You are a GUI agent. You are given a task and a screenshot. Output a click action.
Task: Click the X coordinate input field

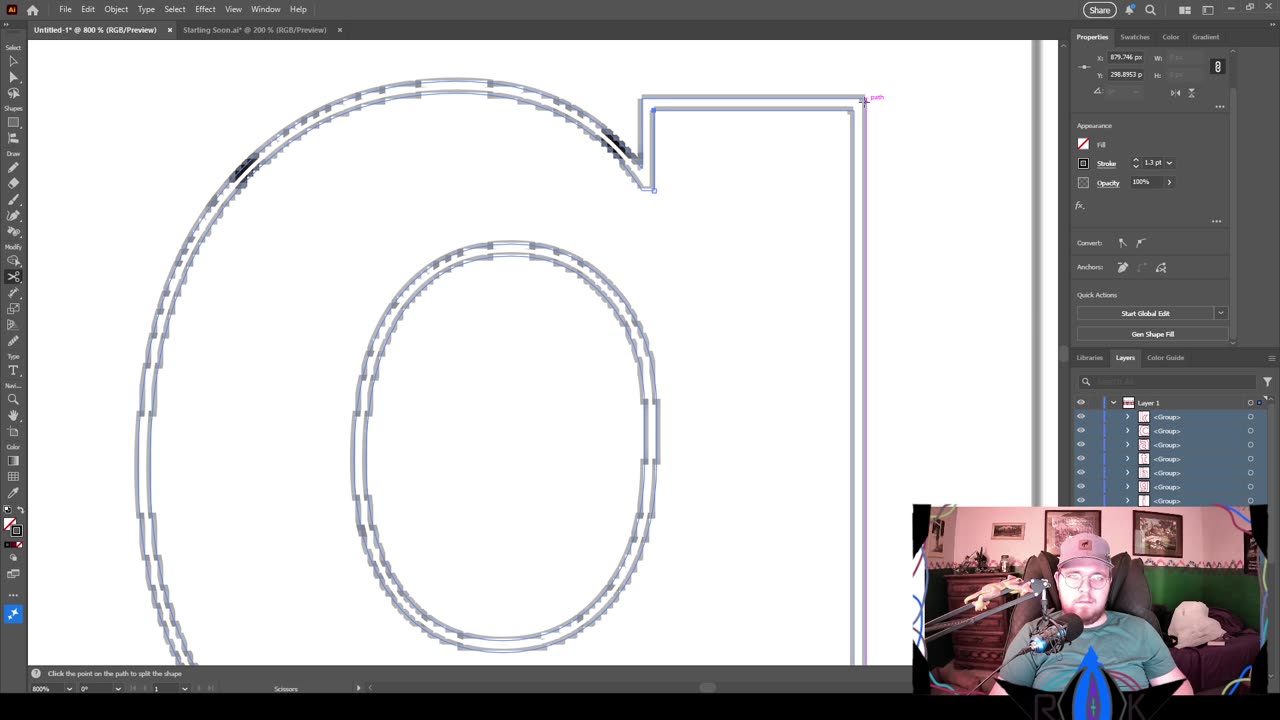[x=1126, y=57]
